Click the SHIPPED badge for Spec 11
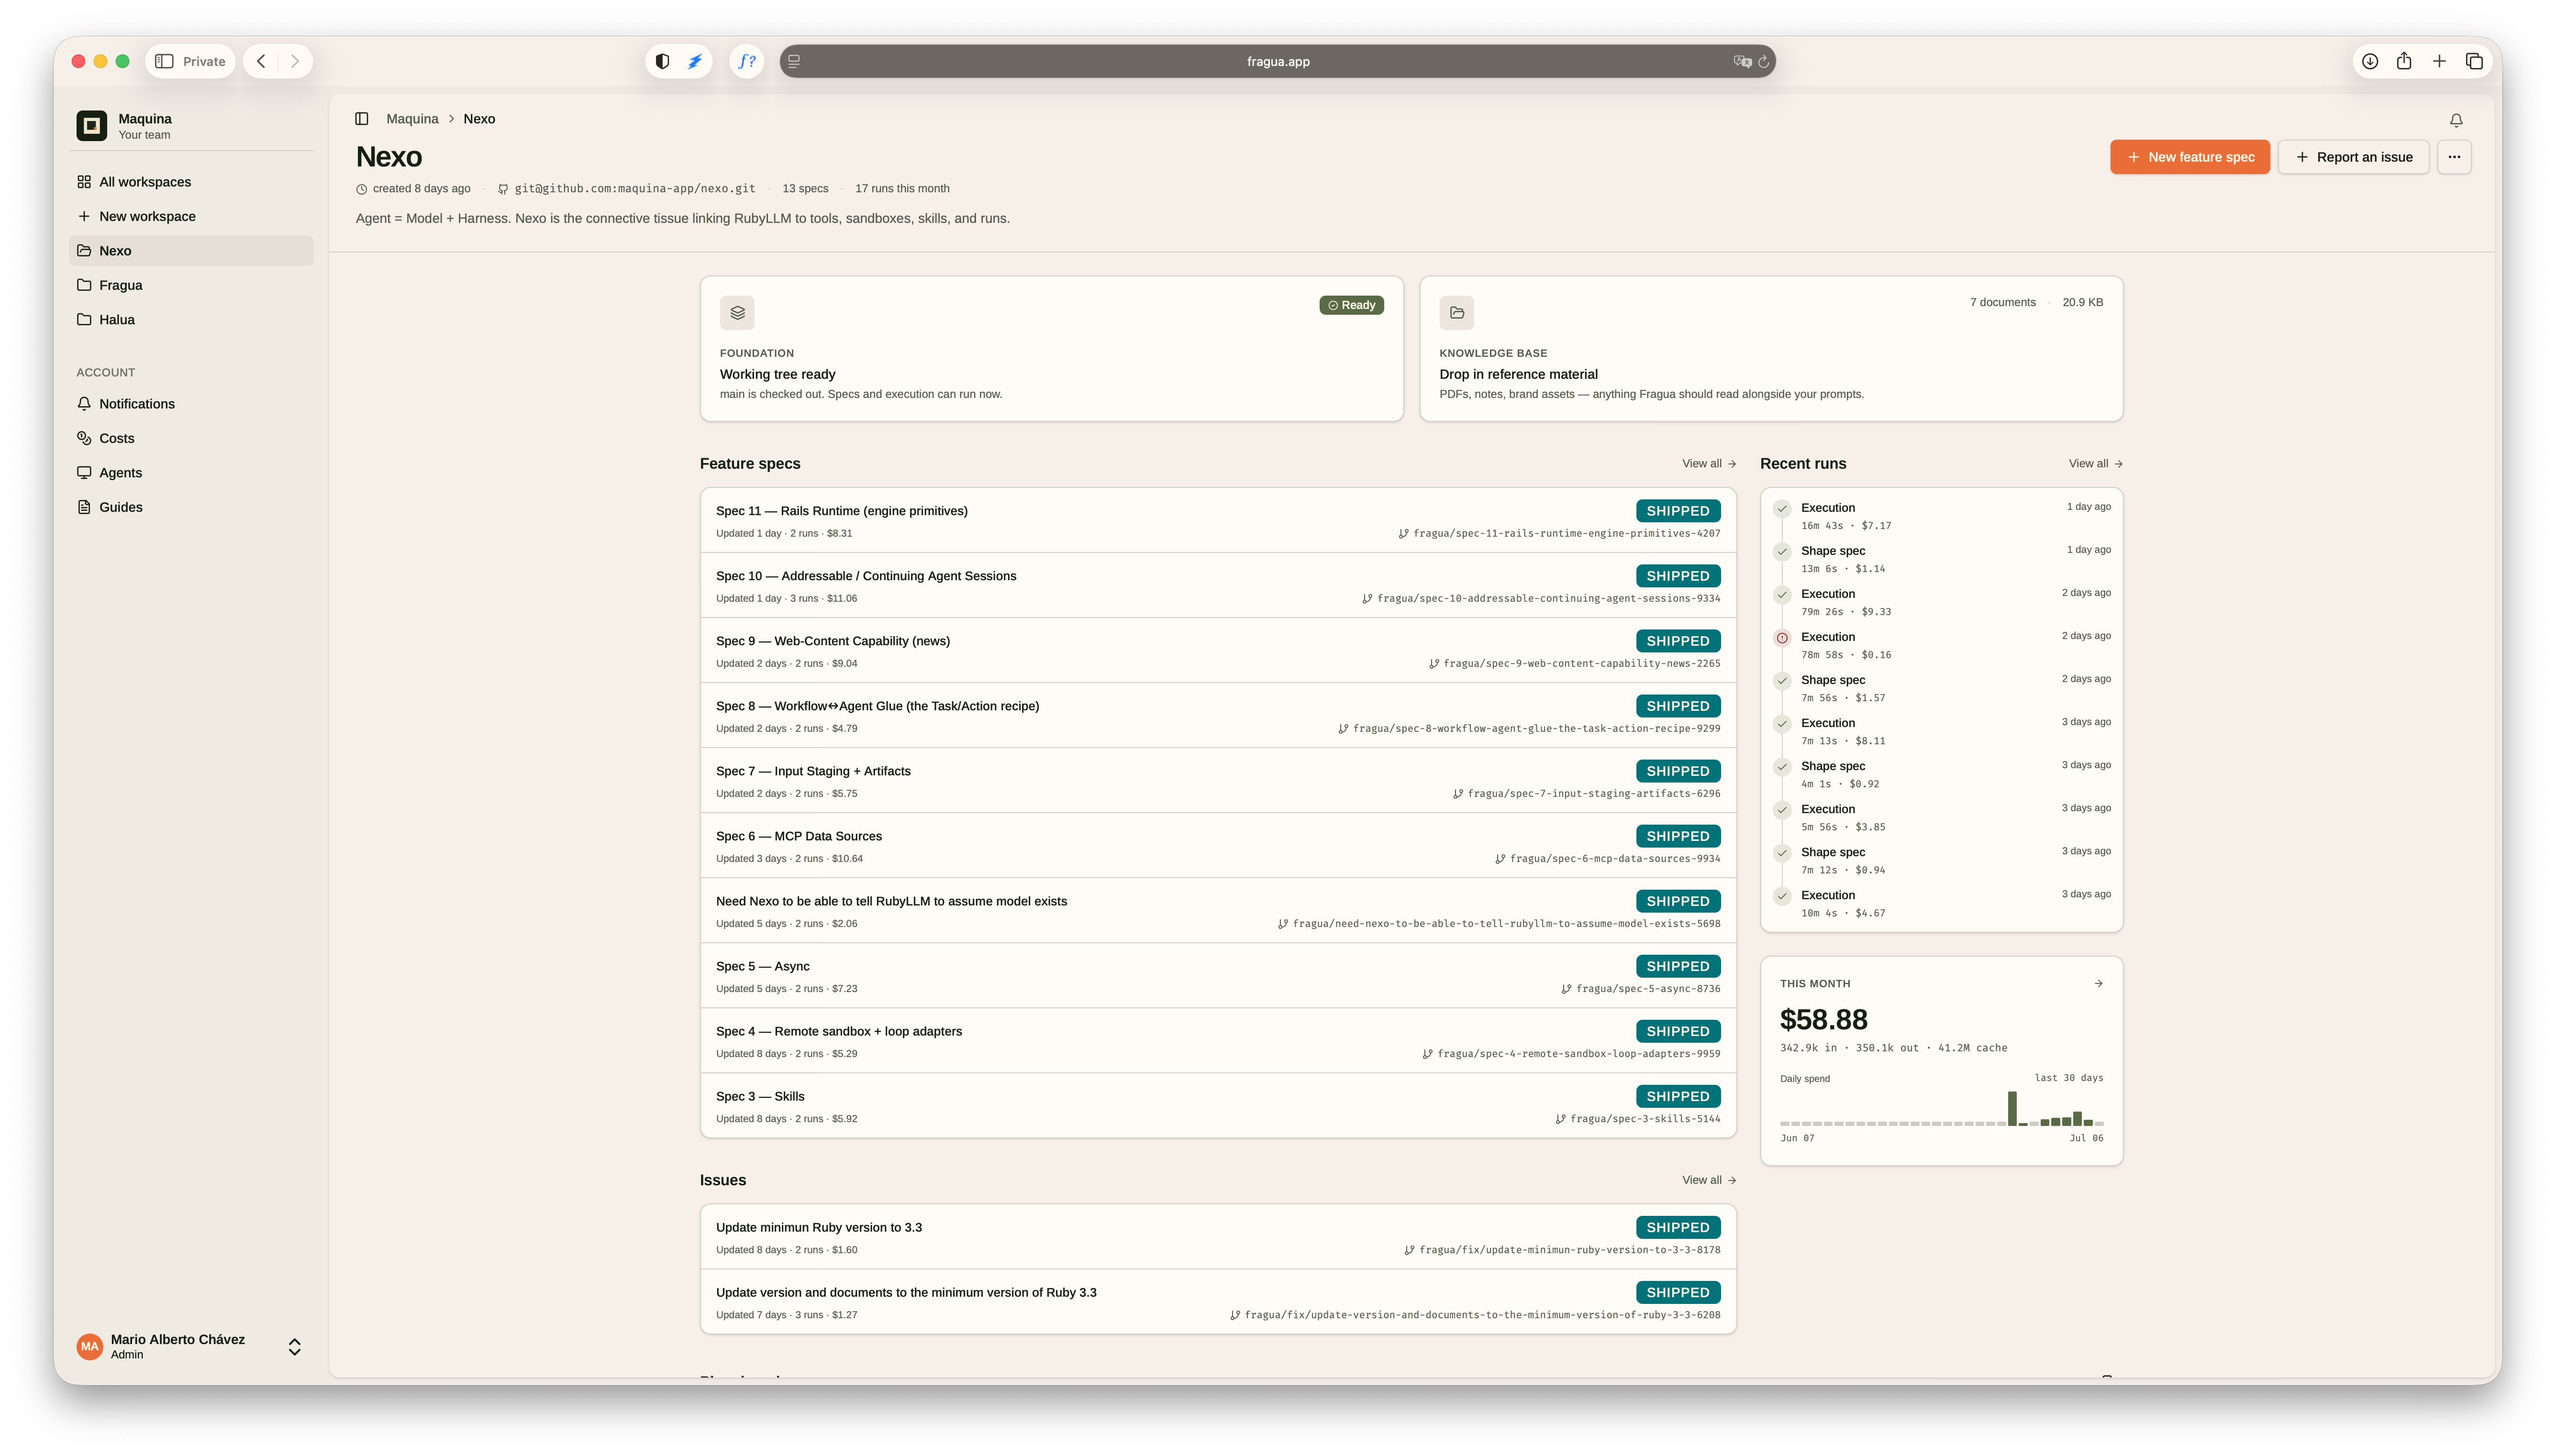 coord(1677,511)
